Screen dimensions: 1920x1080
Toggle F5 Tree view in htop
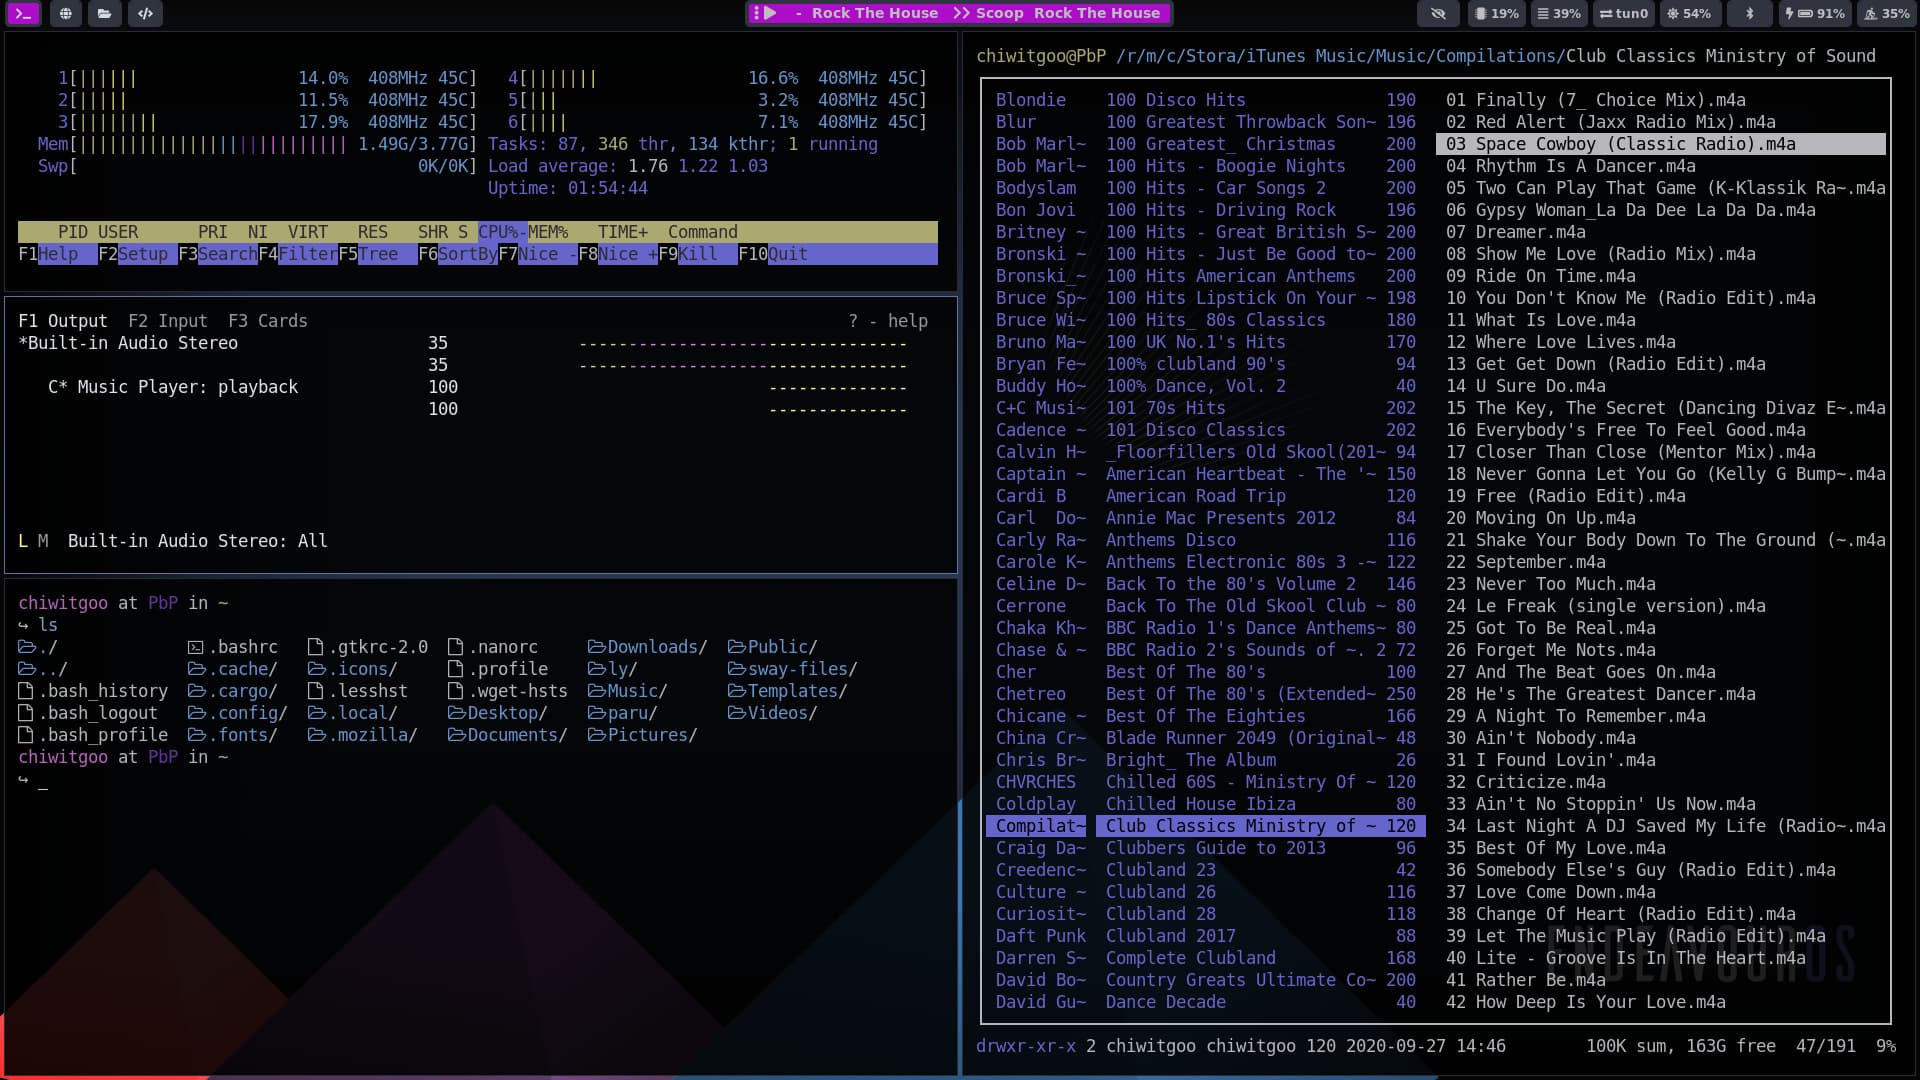(378, 254)
